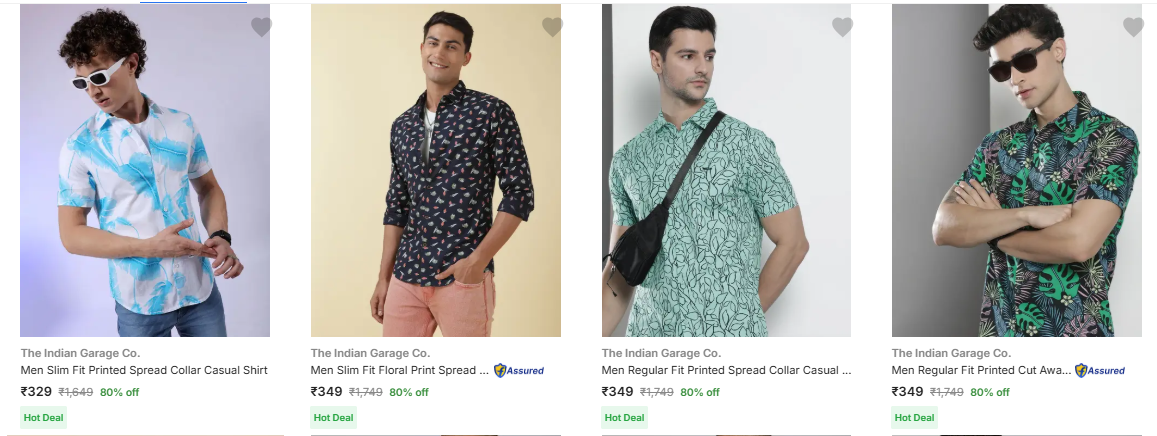Click Hot Deal tag on navy floral shirt

pyautogui.click(x=333, y=417)
